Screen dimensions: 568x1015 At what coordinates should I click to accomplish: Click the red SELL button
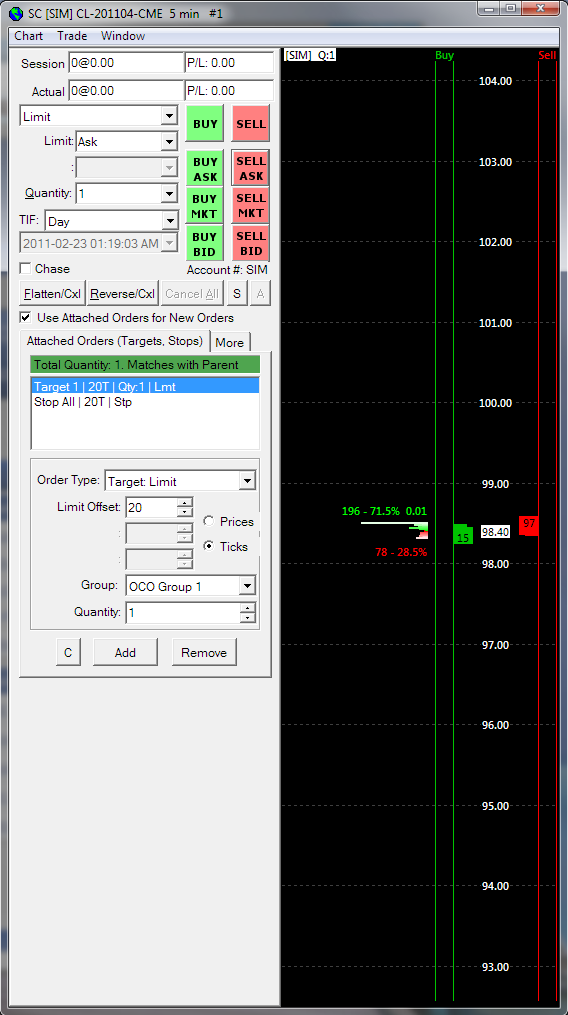pos(251,124)
